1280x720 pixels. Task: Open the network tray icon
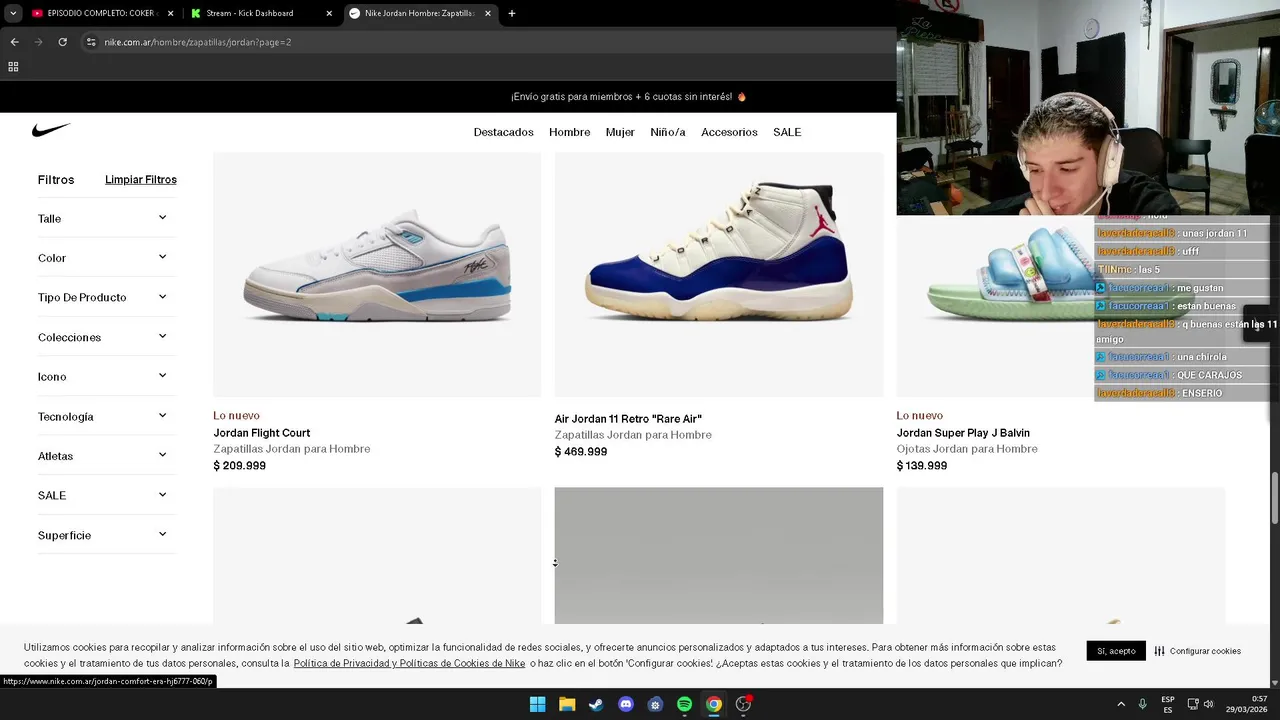pos(1193,704)
